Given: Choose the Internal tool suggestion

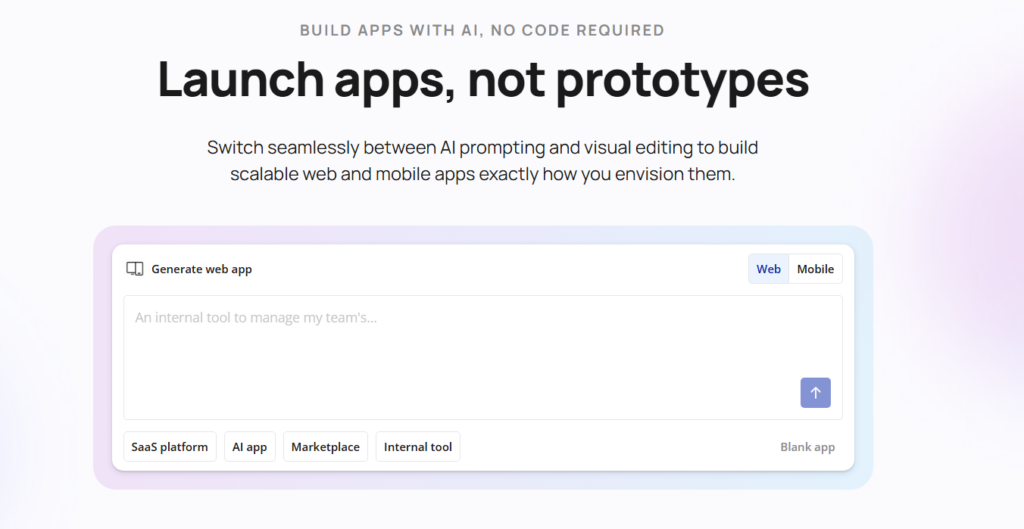Looking at the screenshot, I should click(418, 447).
